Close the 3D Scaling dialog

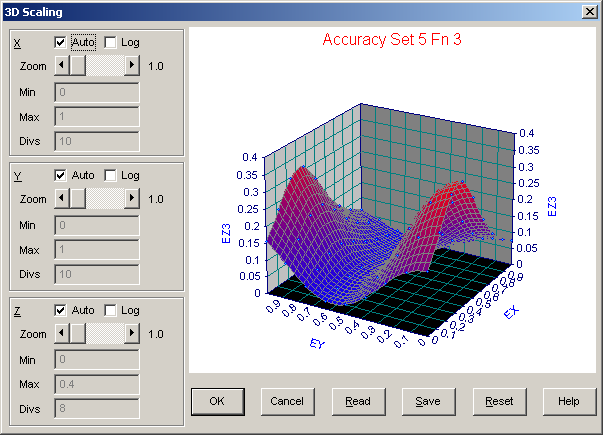(590, 12)
